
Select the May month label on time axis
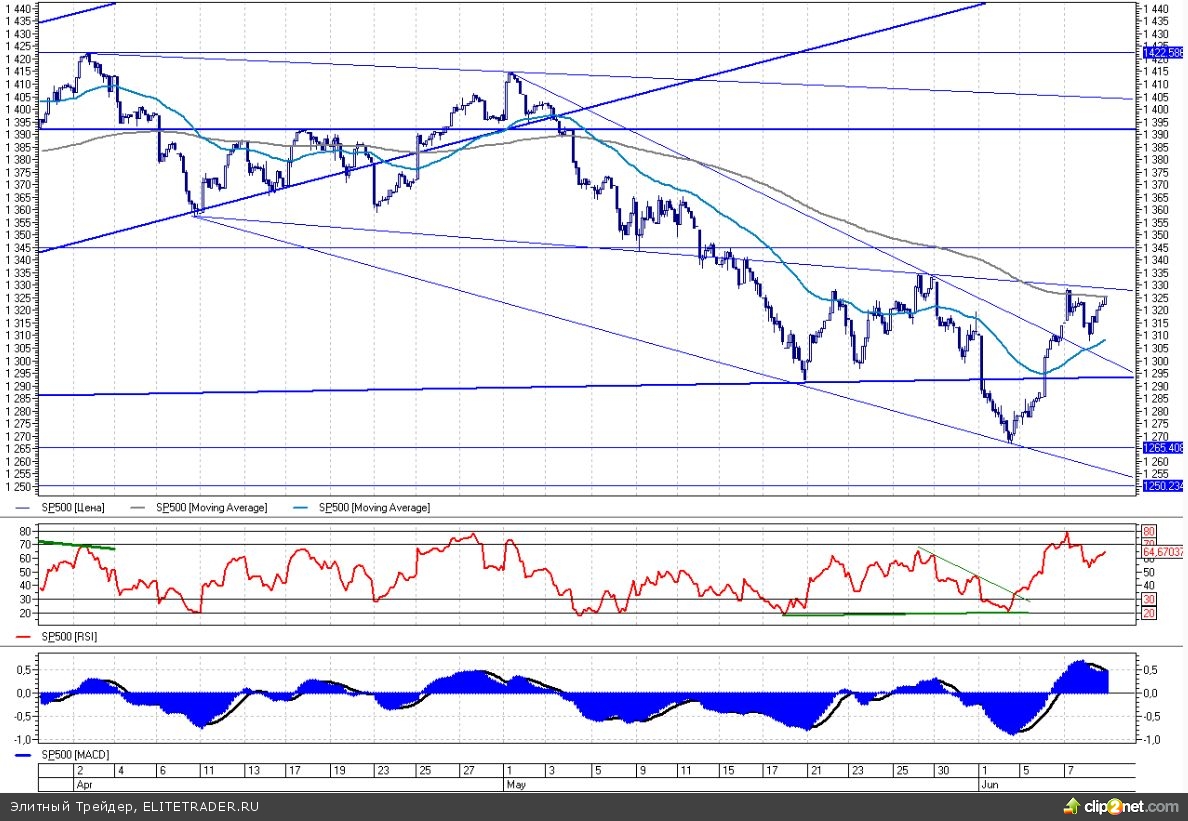point(515,785)
